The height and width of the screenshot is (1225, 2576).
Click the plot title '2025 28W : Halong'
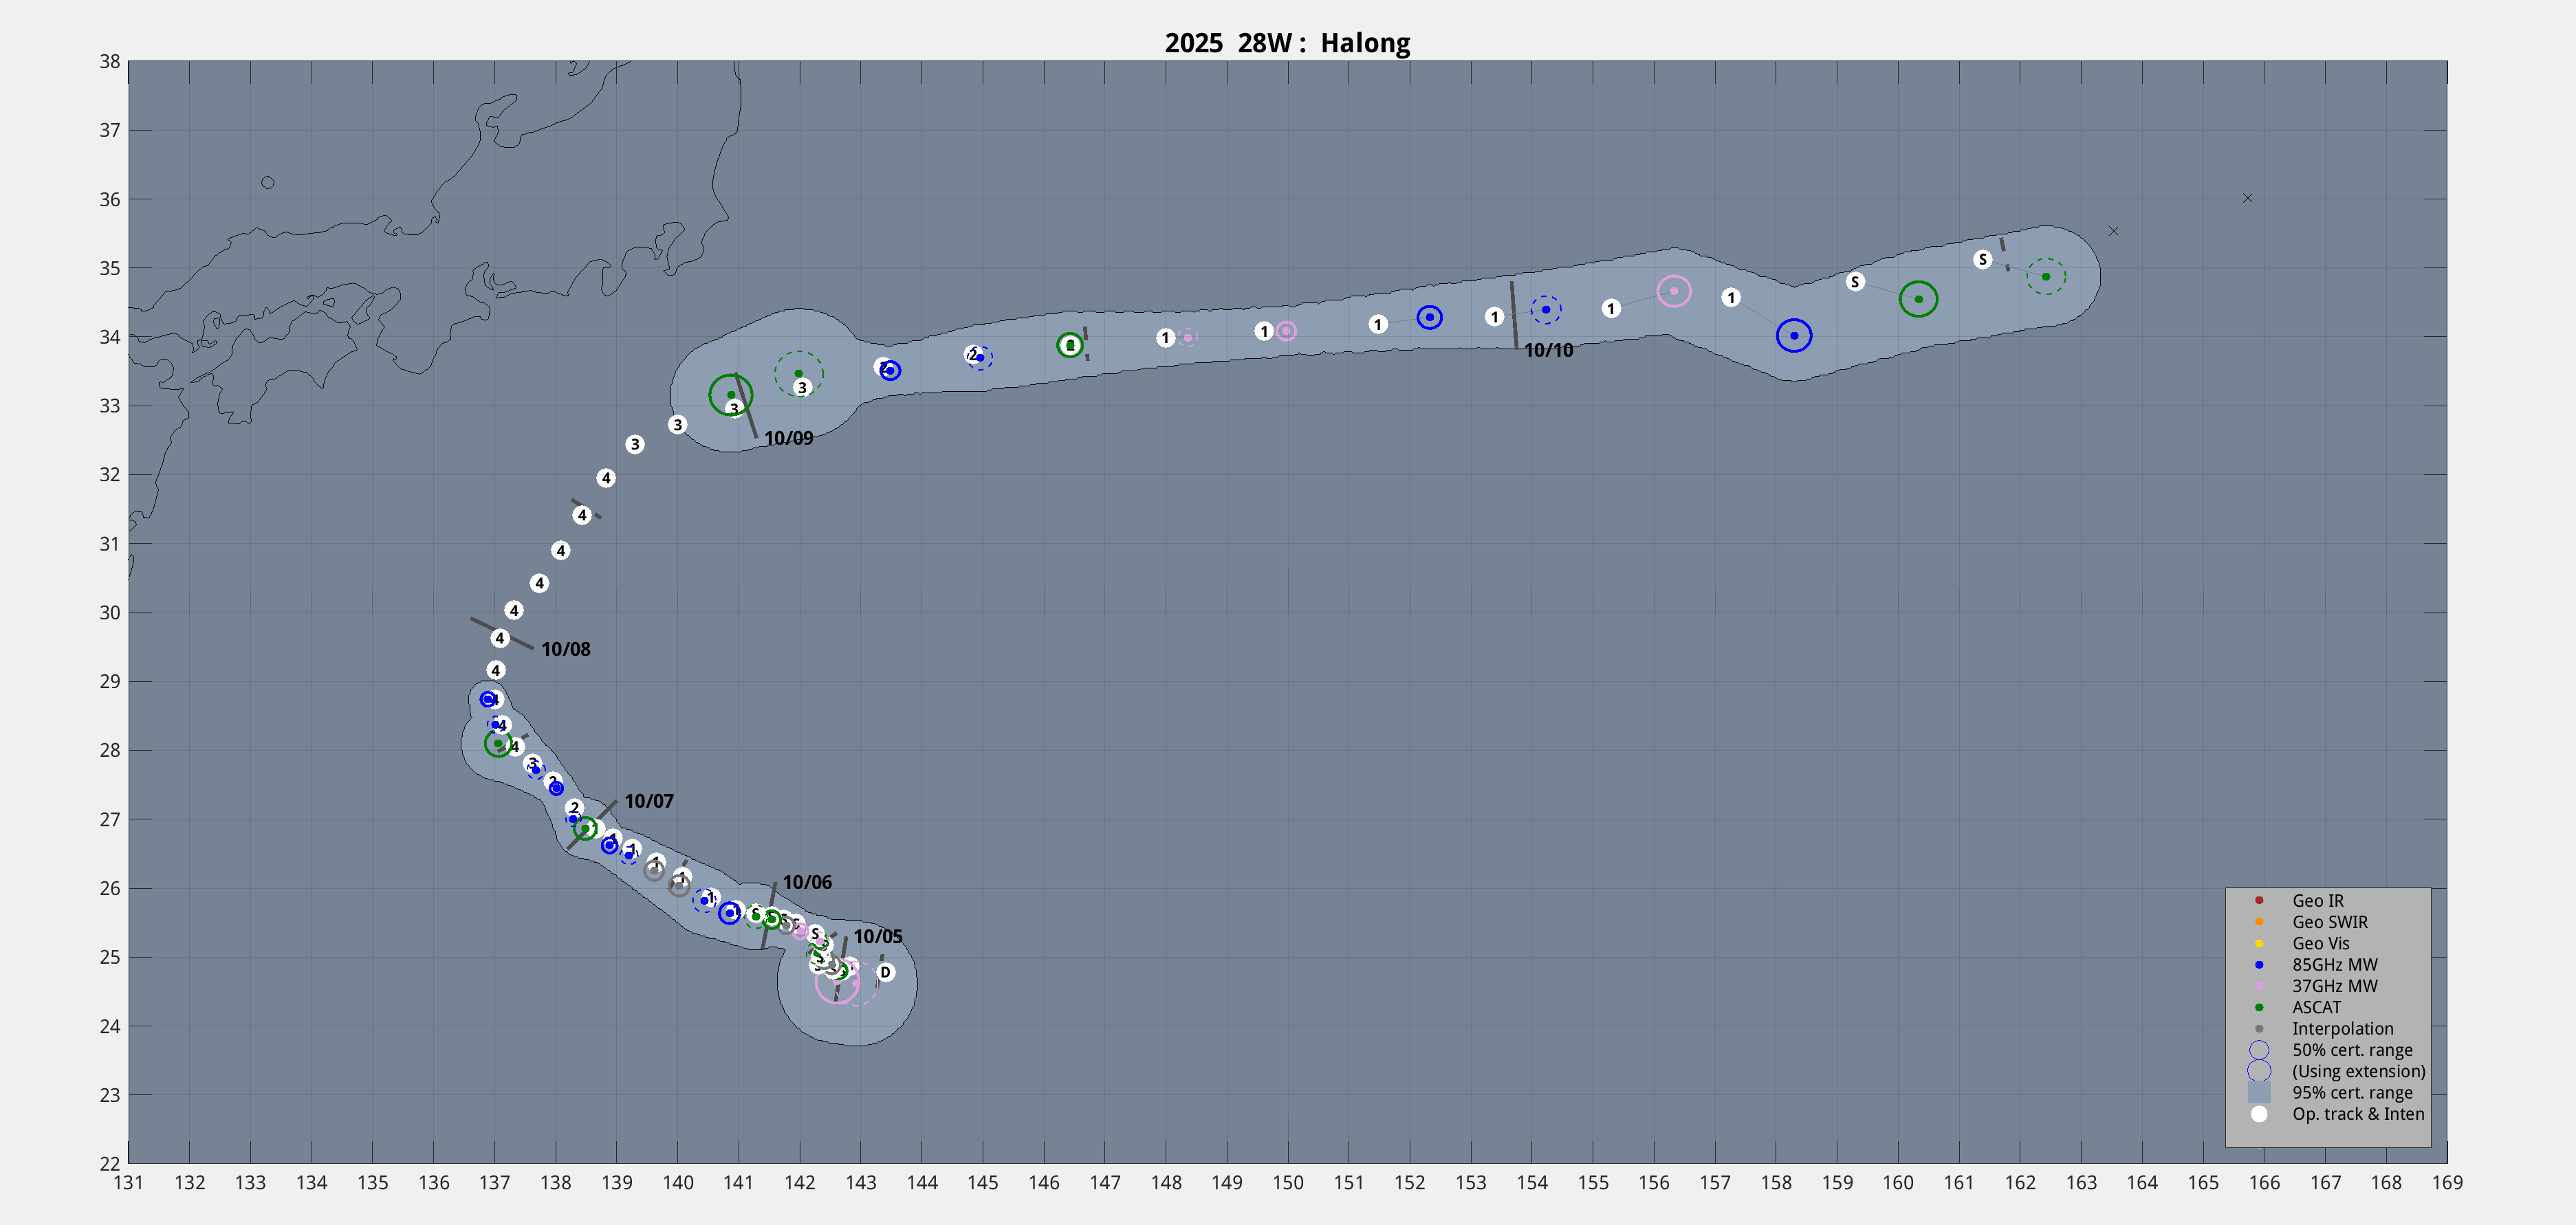pos(1287,43)
